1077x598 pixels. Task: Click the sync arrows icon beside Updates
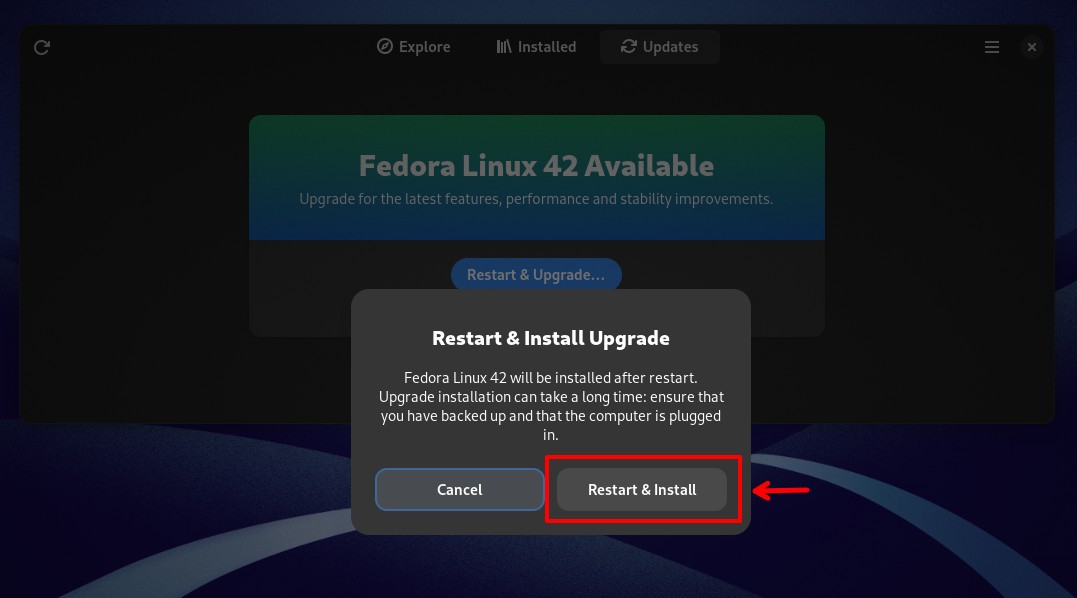click(x=628, y=46)
